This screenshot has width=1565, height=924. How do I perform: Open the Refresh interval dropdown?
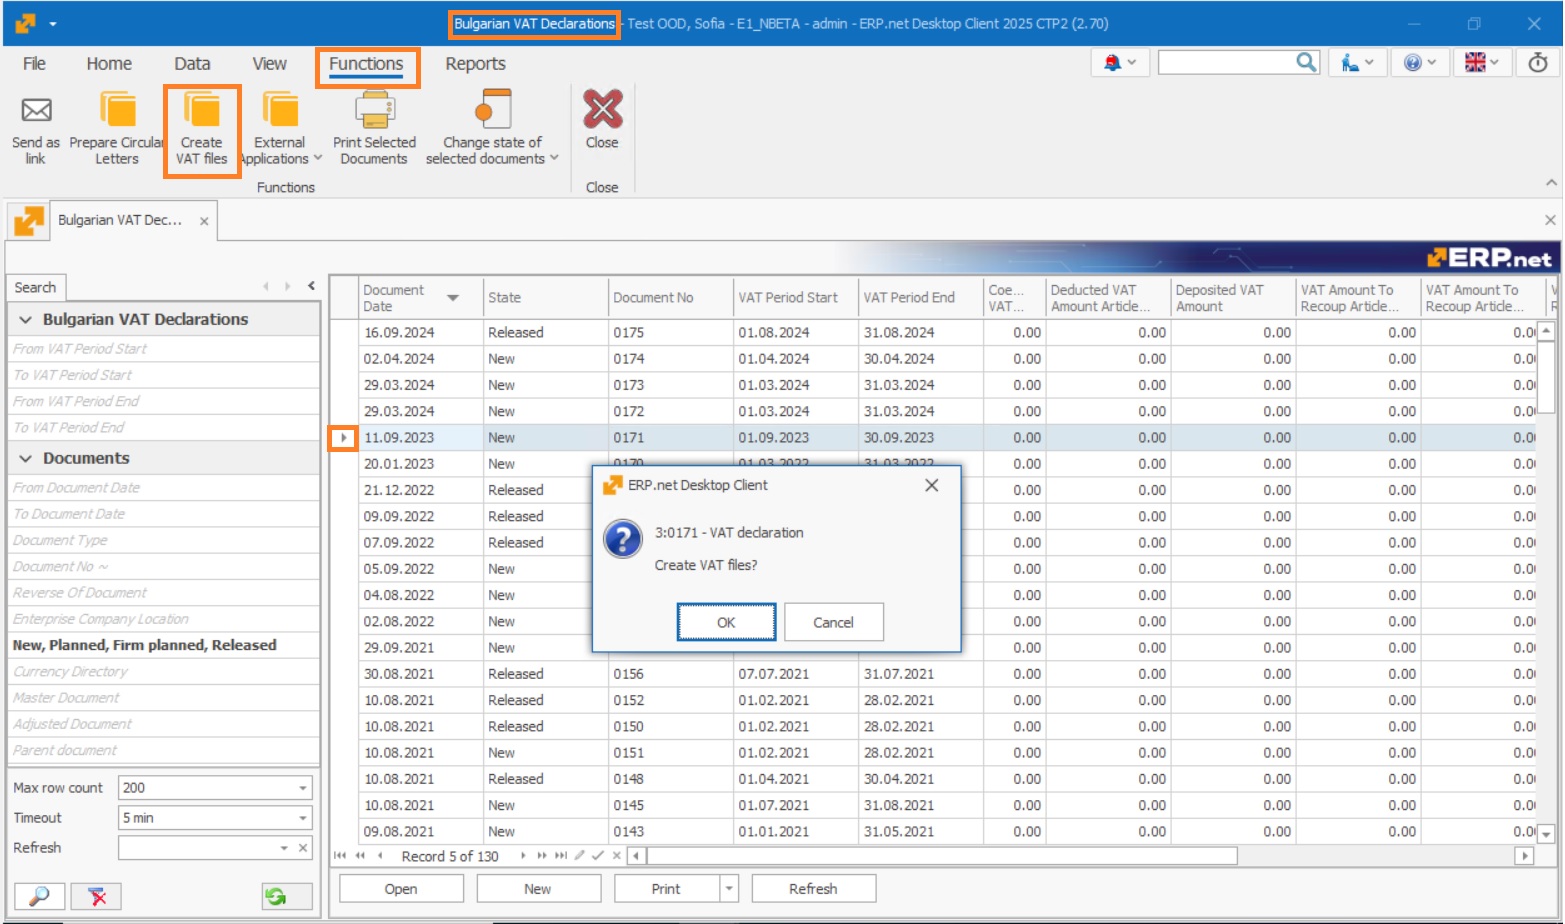[285, 848]
